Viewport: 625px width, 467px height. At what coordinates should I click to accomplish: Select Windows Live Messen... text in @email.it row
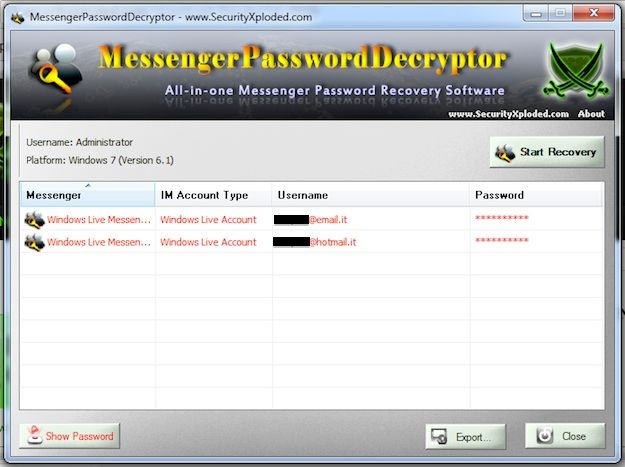coord(99,220)
